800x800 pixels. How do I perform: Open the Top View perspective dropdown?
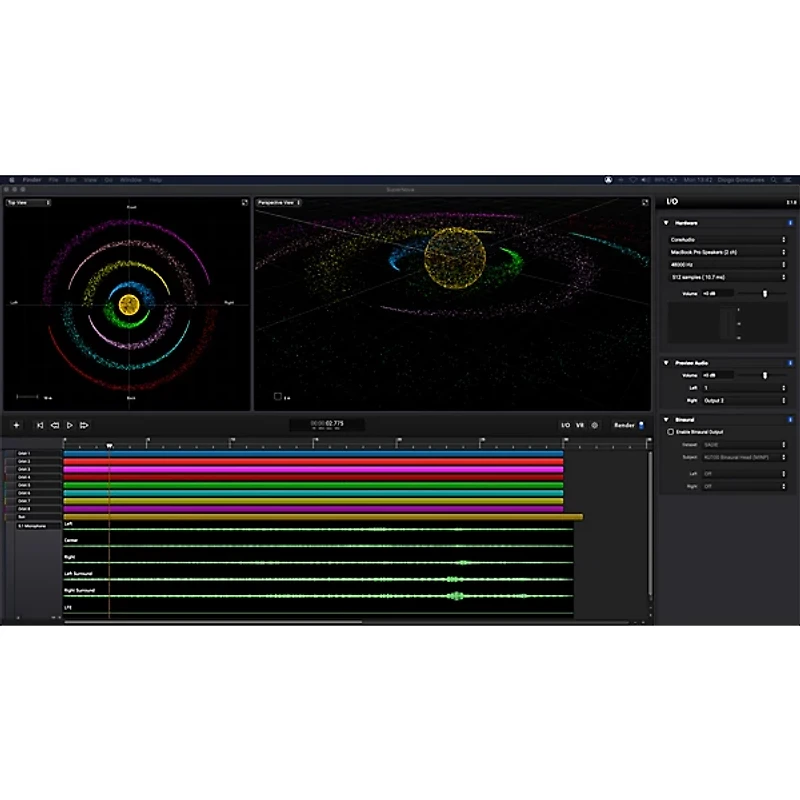(x=29, y=201)
